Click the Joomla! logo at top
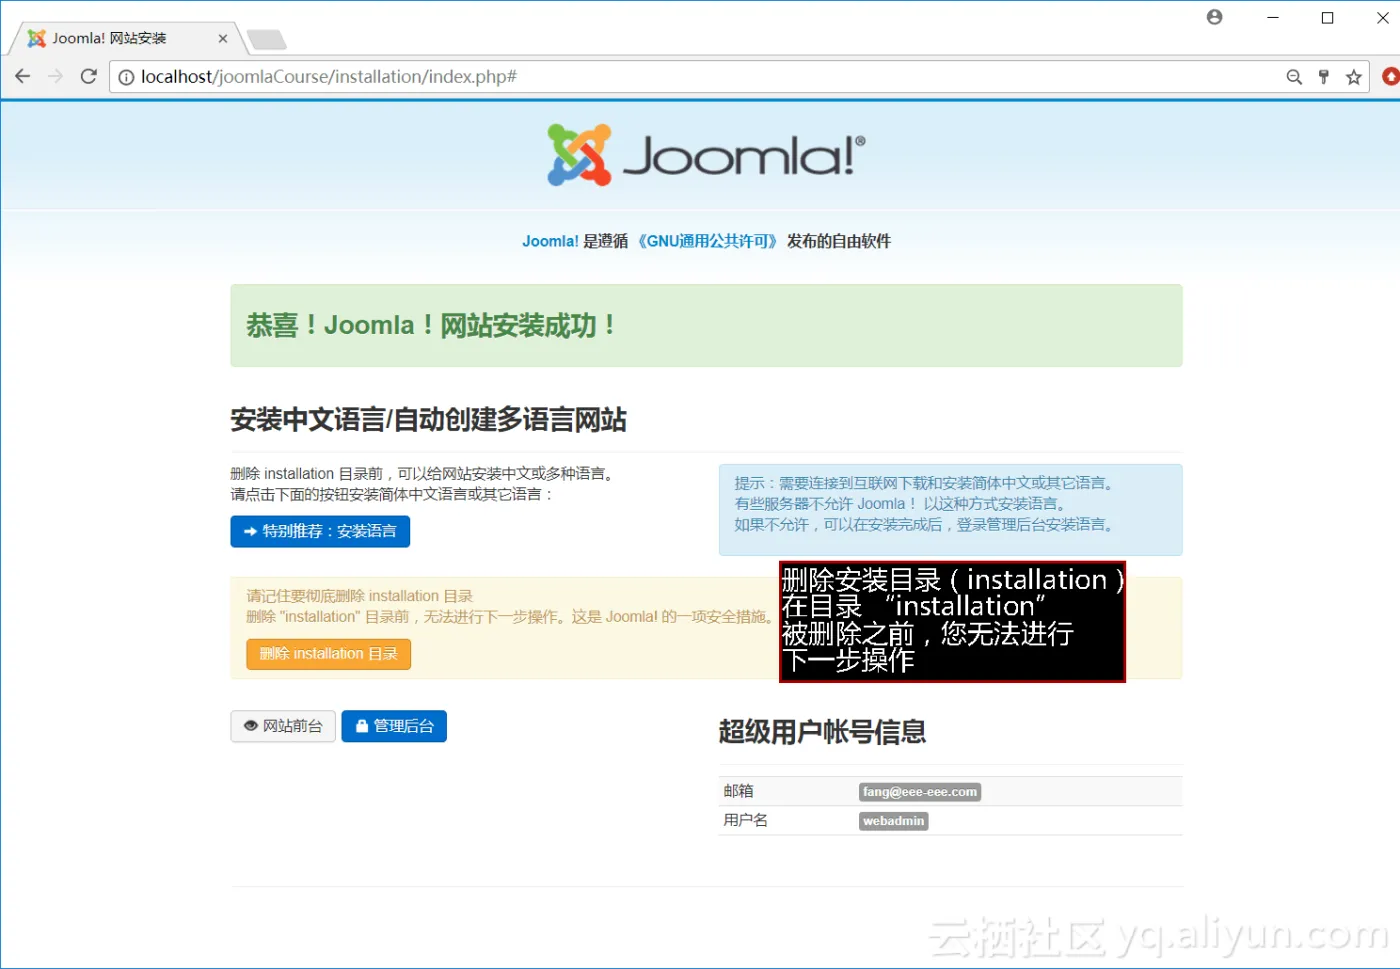This screenshot has width=1400, height=969. (706, 155)
